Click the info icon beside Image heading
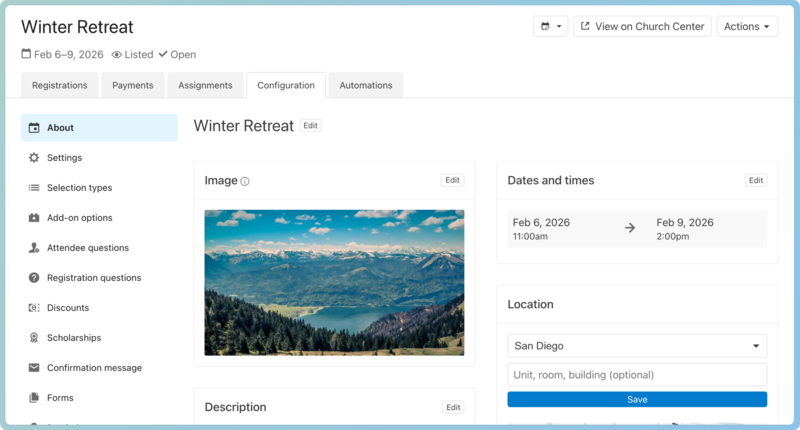The width and height of the screenshot is (800, 430). pyautogui.click(x=245, y=182)
